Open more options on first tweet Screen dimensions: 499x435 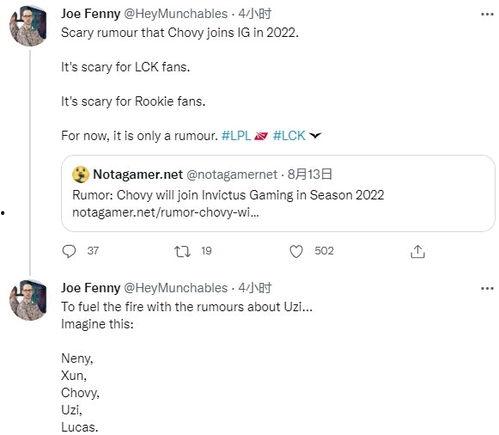[487, 14]
